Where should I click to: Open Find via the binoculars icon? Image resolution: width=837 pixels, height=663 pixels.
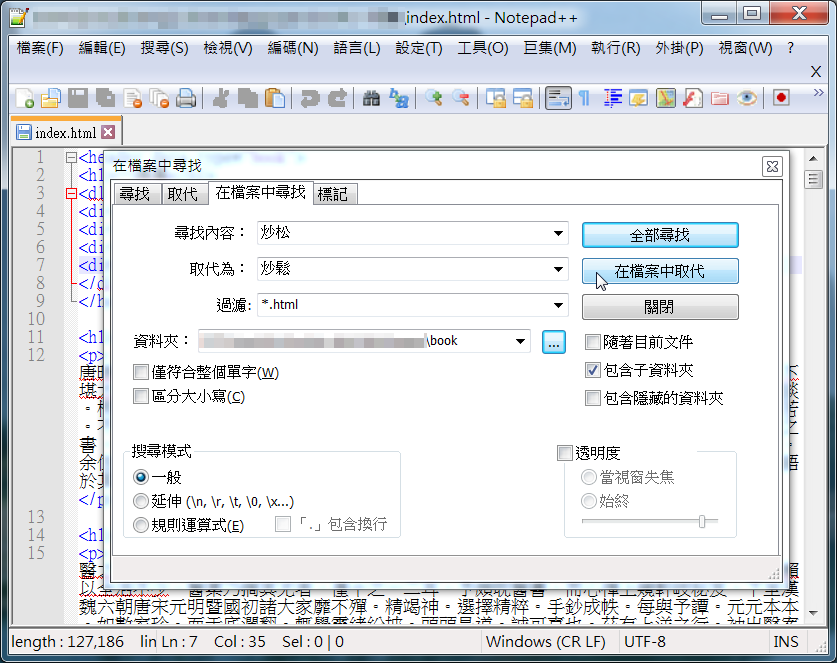click(x=371, y=98)
